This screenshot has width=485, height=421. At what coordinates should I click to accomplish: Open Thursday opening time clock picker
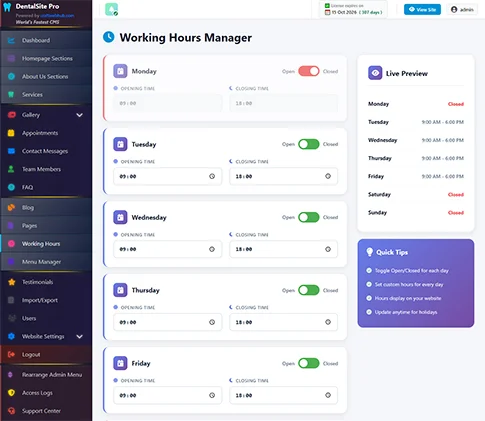[212, 322]
